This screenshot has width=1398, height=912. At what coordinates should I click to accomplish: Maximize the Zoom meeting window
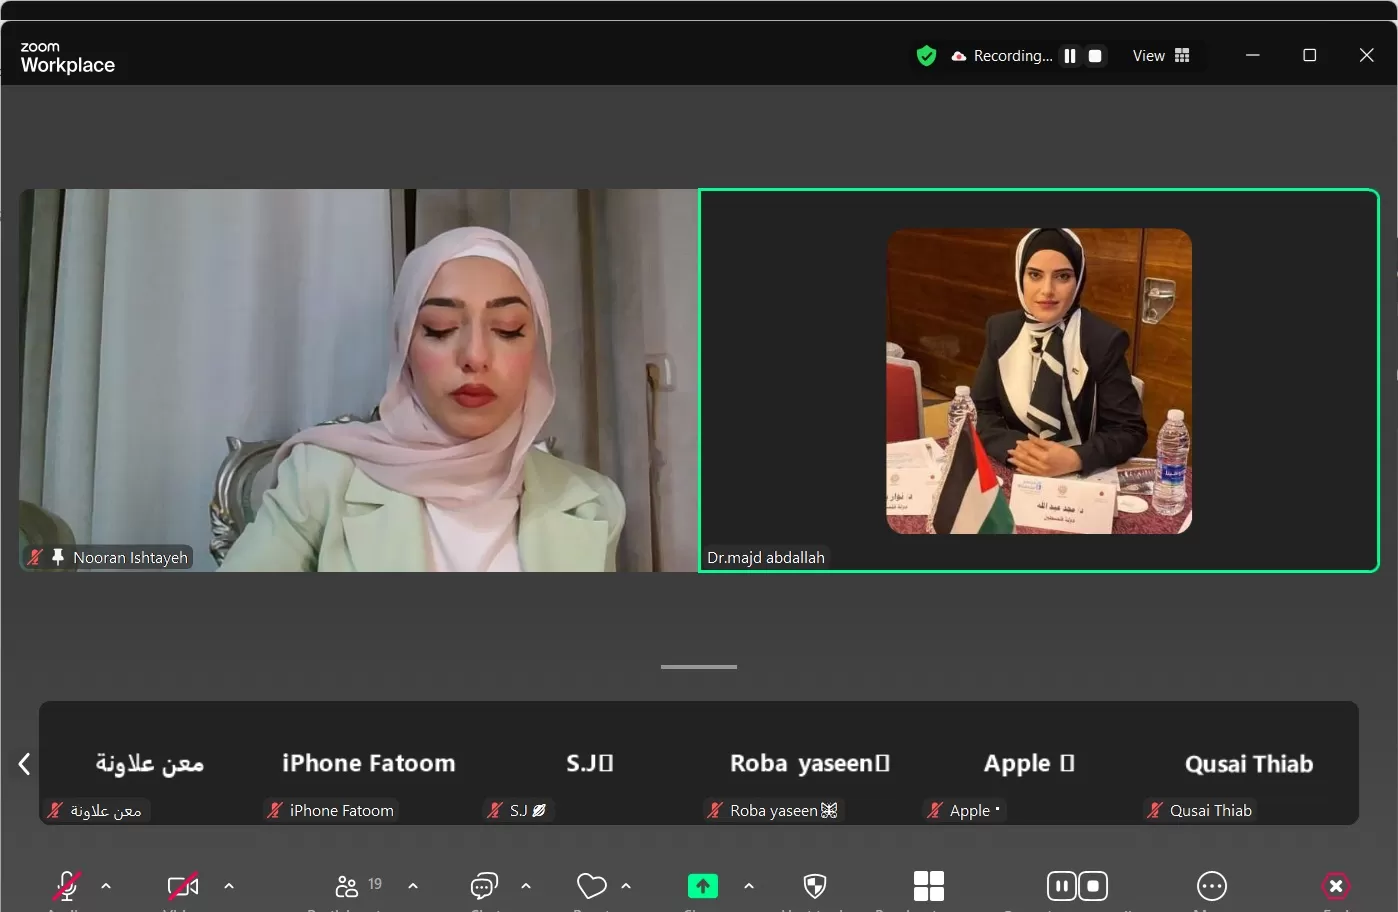(x=1309, y=55)
